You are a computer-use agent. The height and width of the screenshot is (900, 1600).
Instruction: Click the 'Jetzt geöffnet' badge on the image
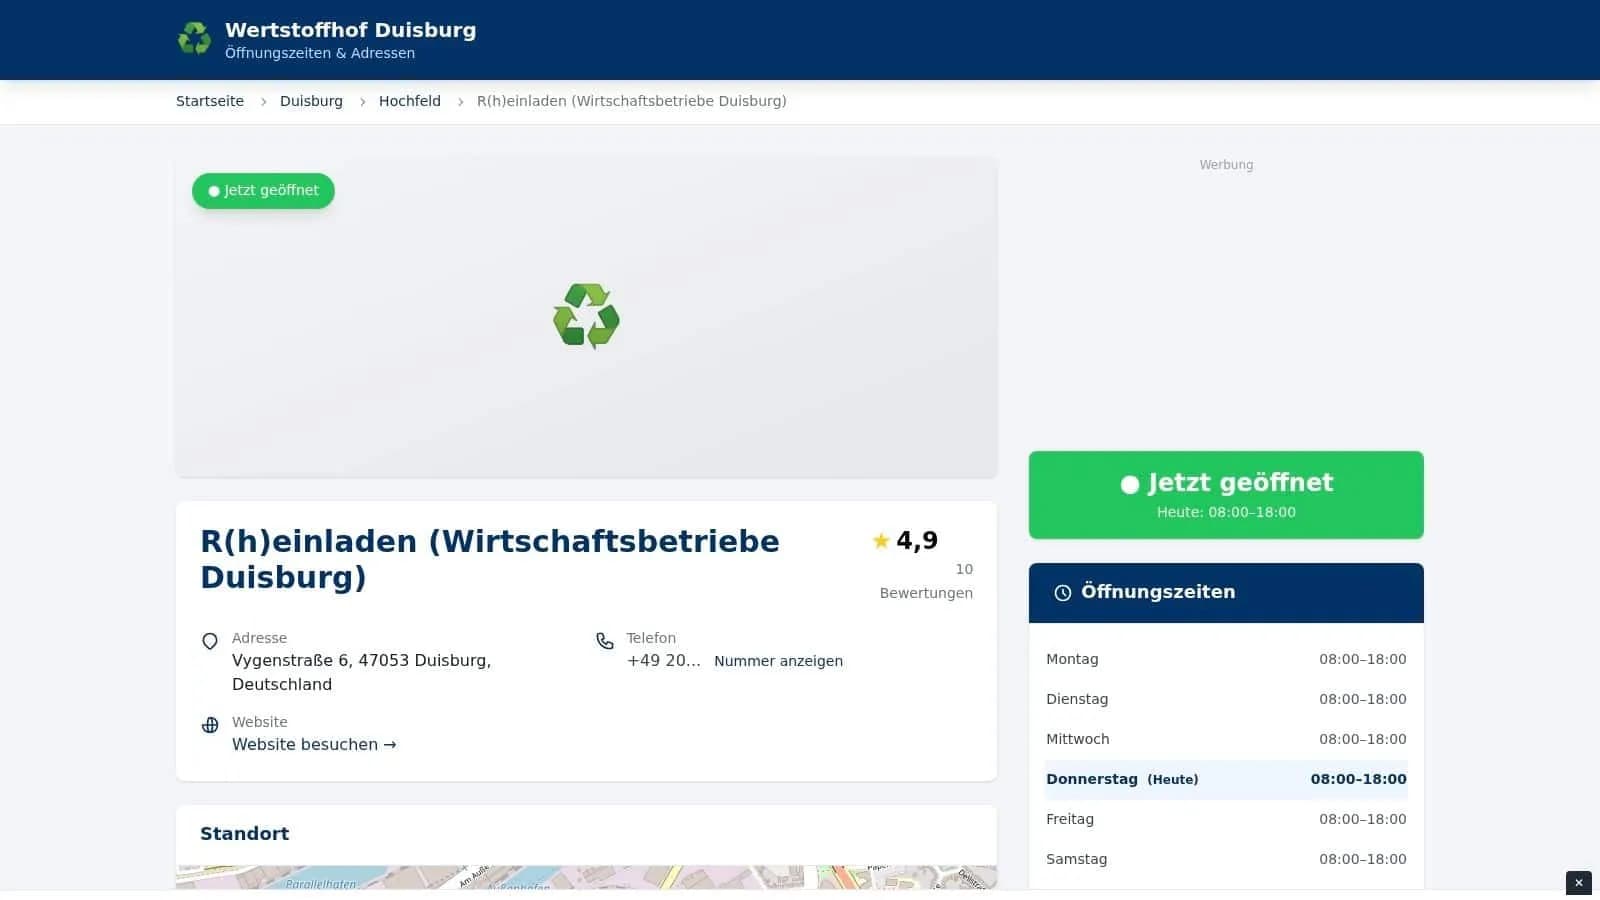click(x=263, y=191)
